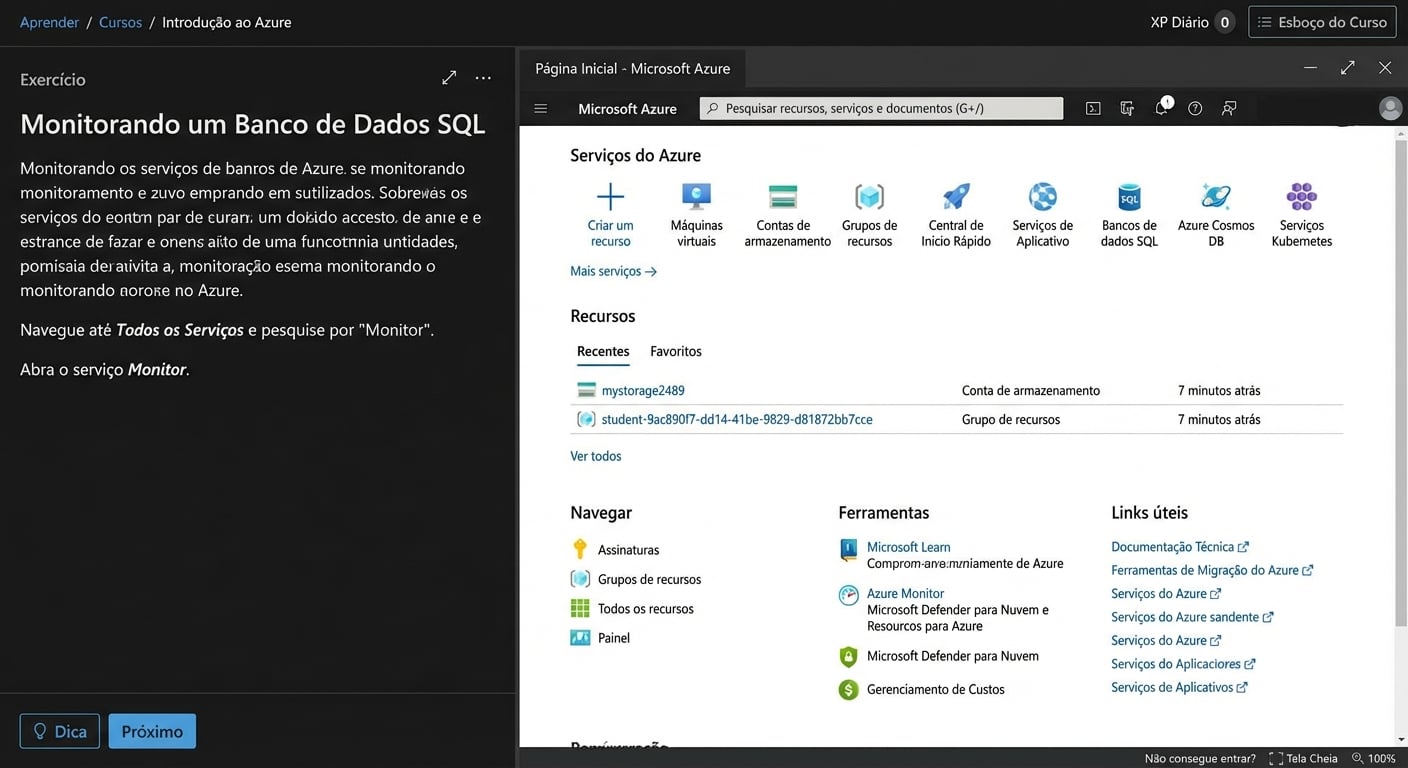Click Ver todos link
The width and height of the screenshot is (1408, 768).
[596, 456]
